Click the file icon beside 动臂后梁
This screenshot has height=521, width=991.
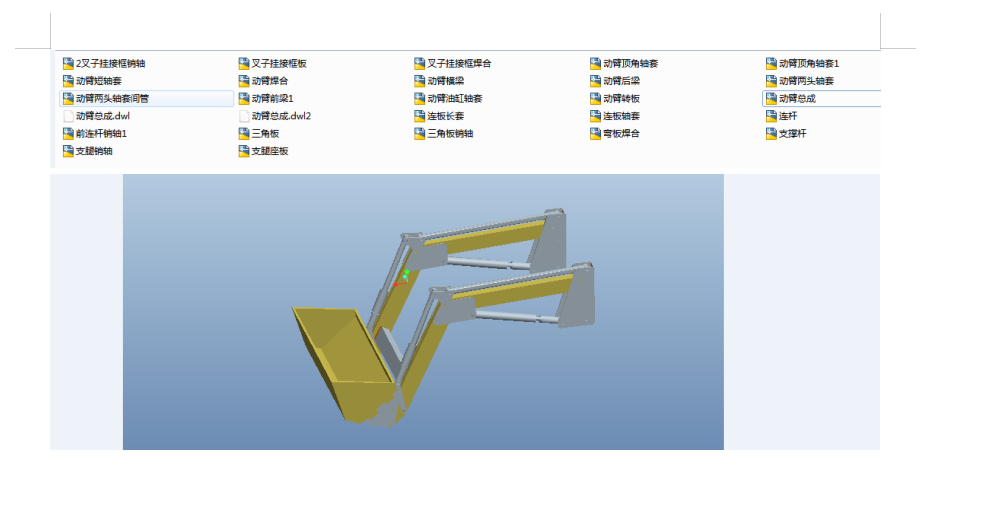coord(595,81)
